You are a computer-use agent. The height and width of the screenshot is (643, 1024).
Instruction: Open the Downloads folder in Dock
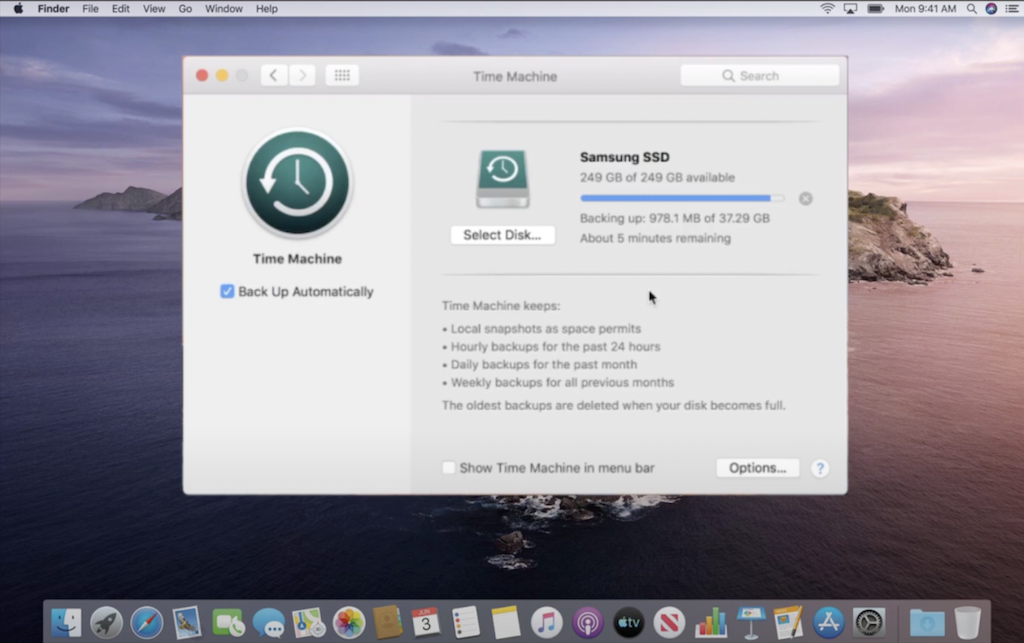click(927, 622)
